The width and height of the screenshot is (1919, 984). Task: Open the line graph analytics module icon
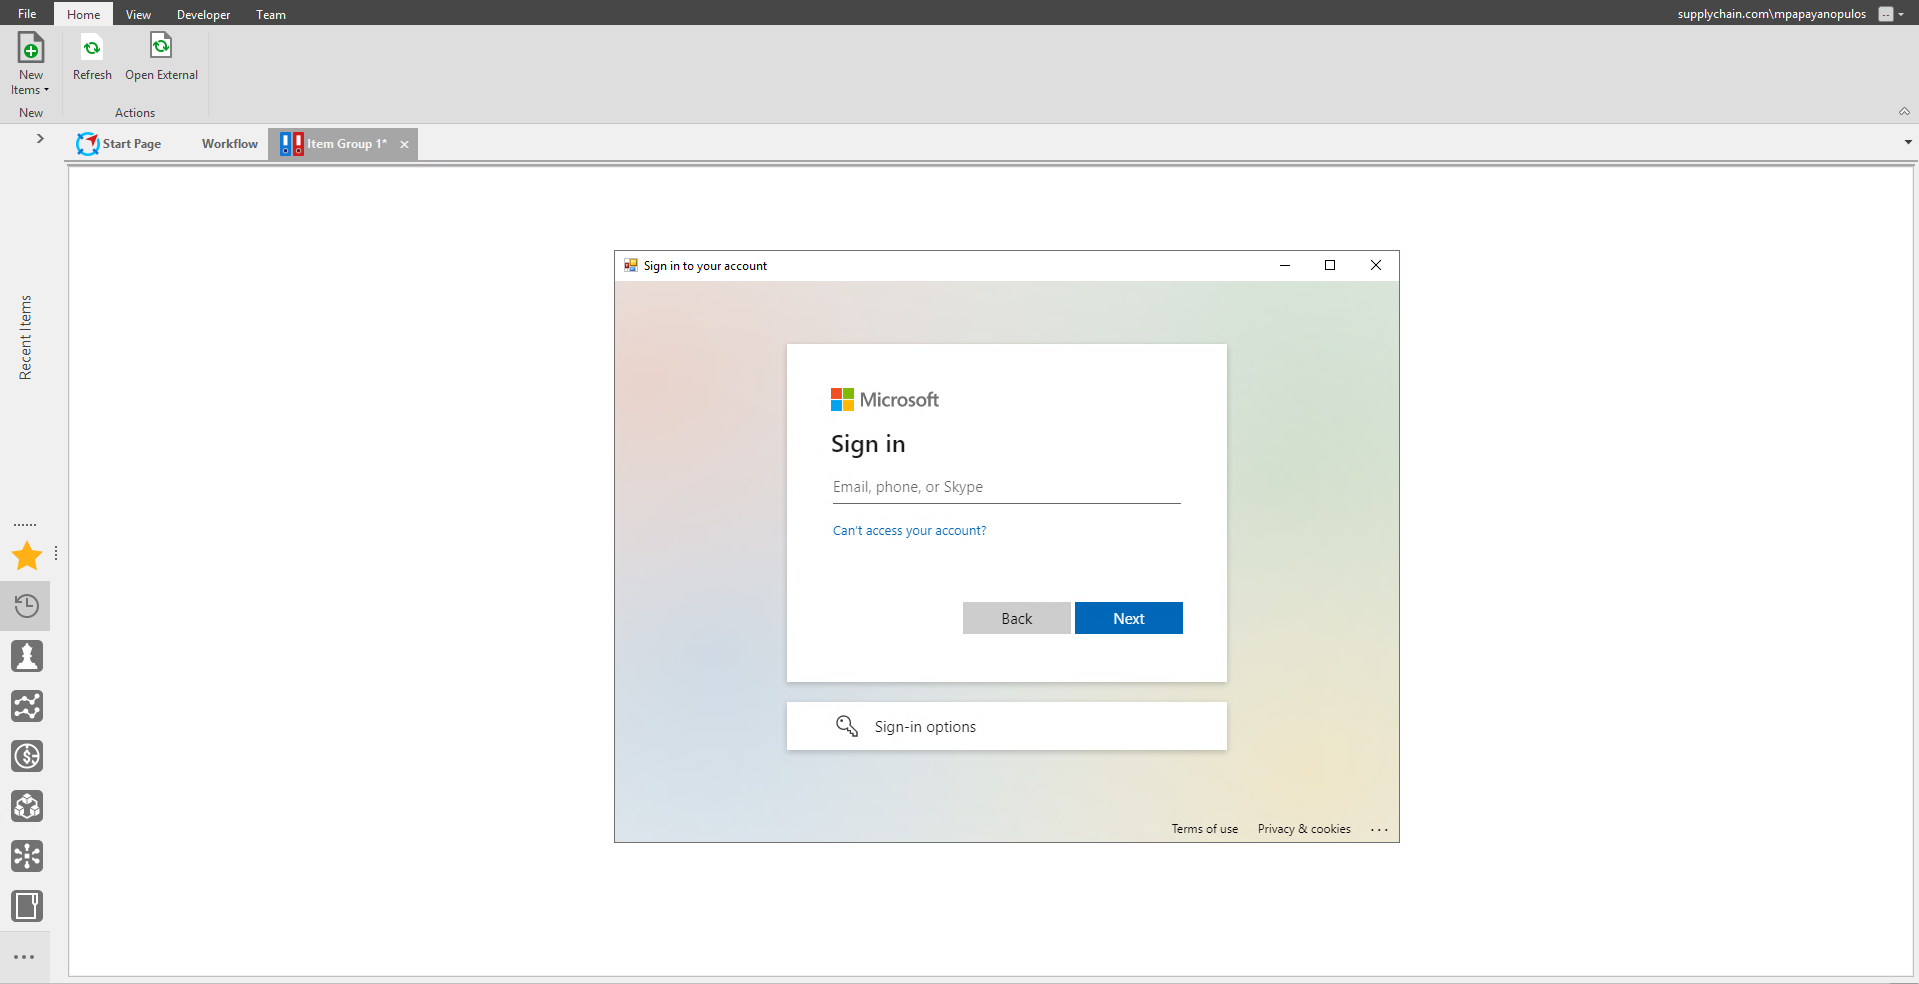(x=27, y=706)
